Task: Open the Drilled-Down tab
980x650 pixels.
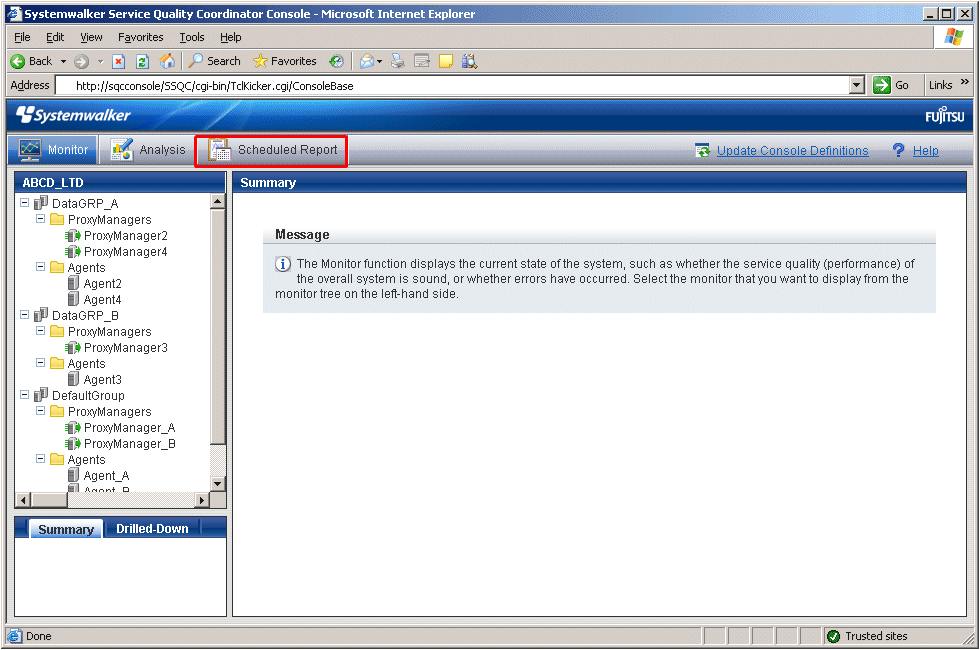Action: [x=152, y=529]
